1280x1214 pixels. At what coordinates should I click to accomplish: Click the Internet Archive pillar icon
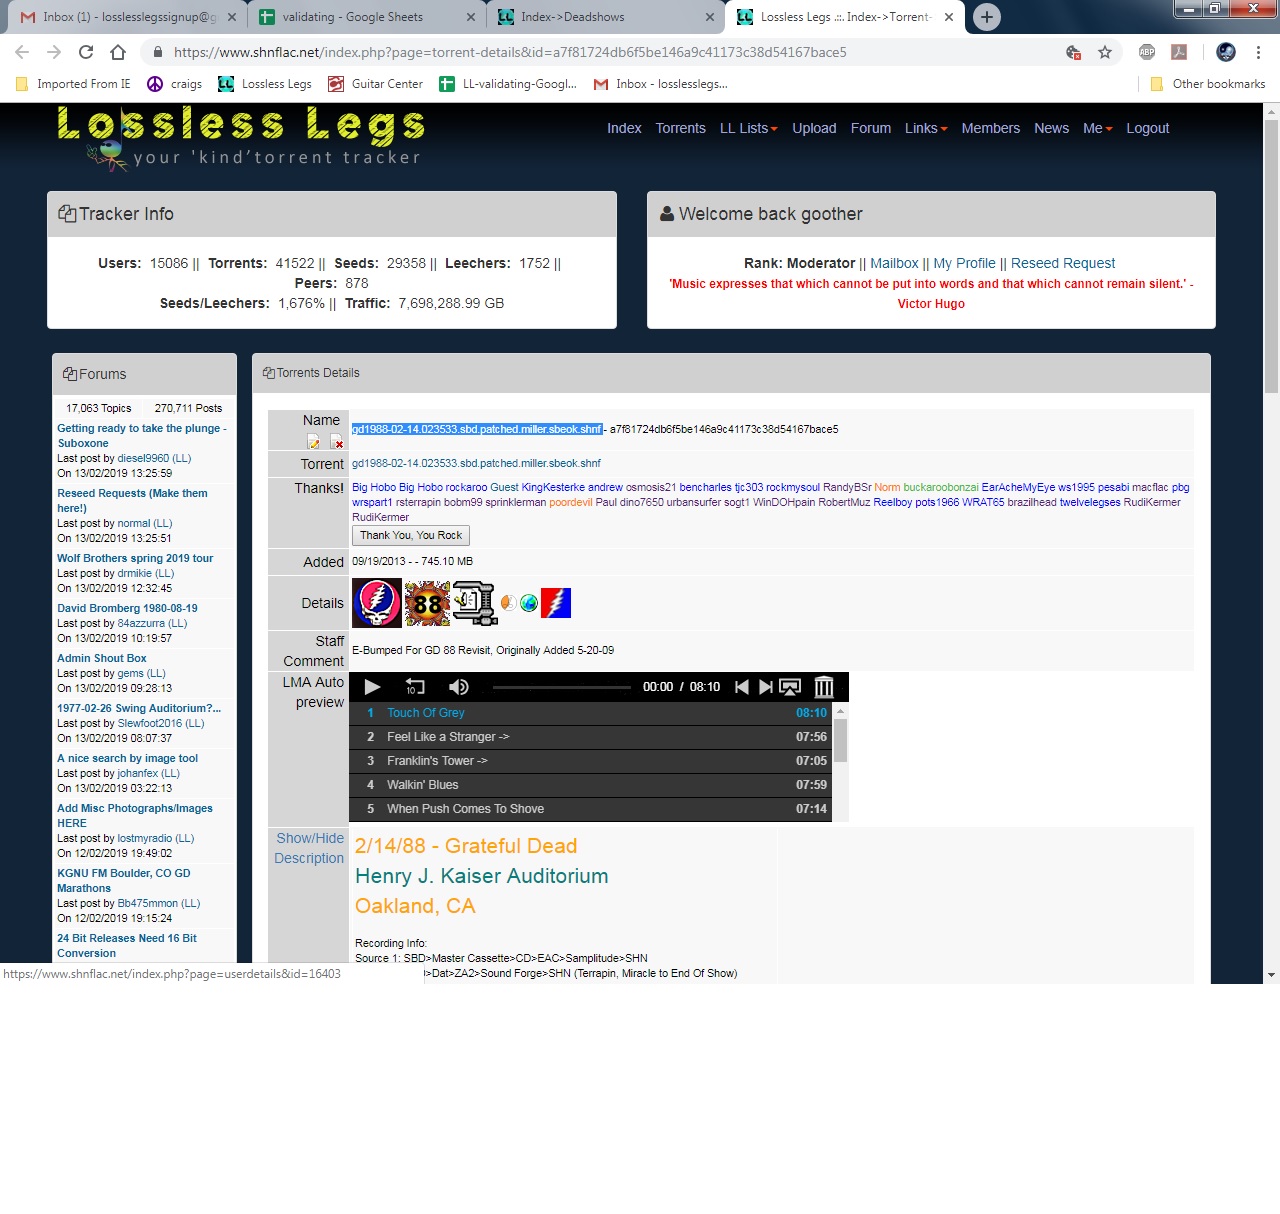click(x=824, y=687)
